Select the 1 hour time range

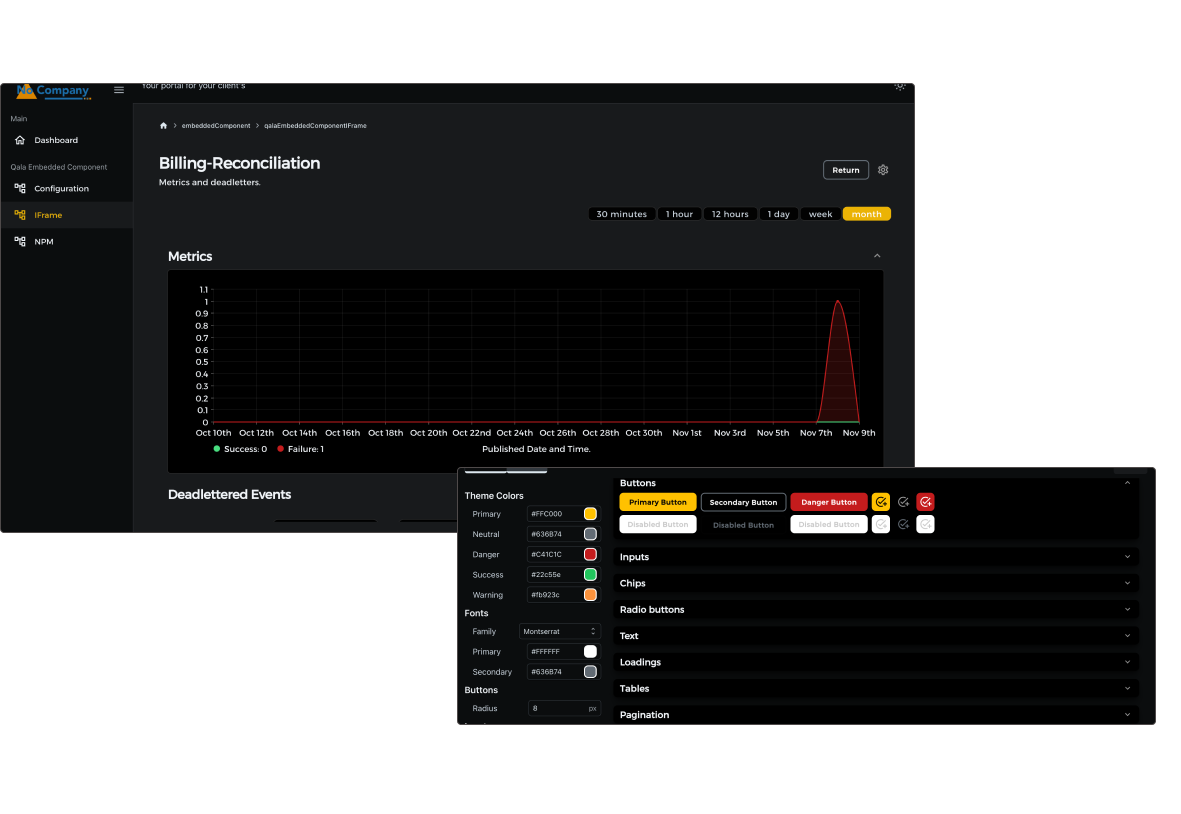[679, 214]
